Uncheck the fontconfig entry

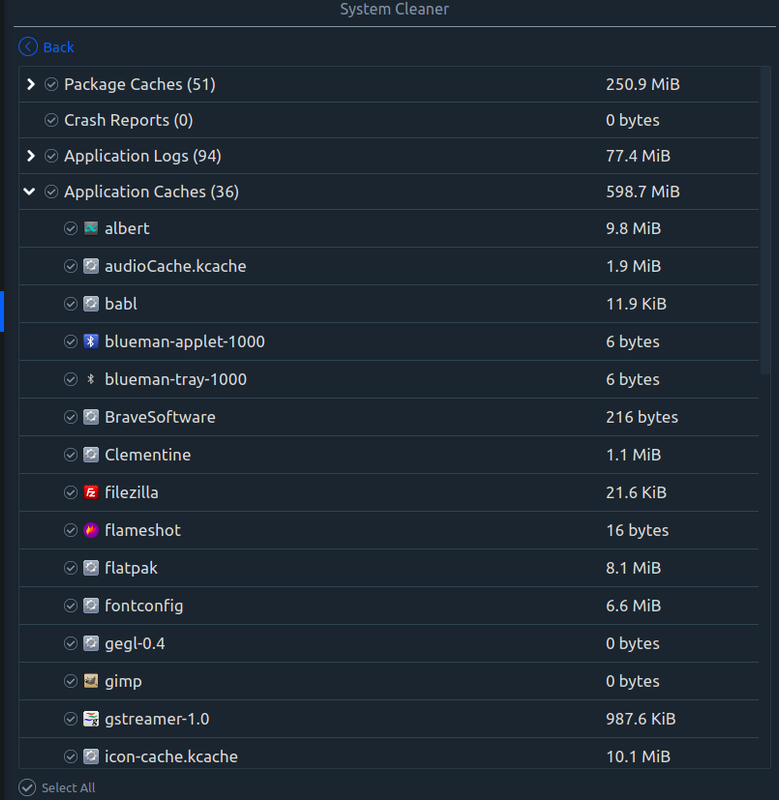coord(70,606)
